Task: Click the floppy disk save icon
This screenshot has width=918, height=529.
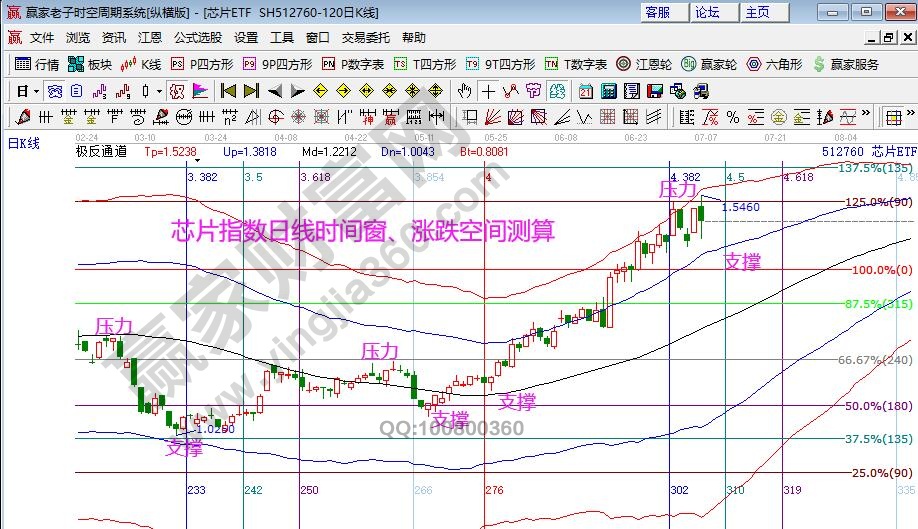Action: [x=655, y=91]
